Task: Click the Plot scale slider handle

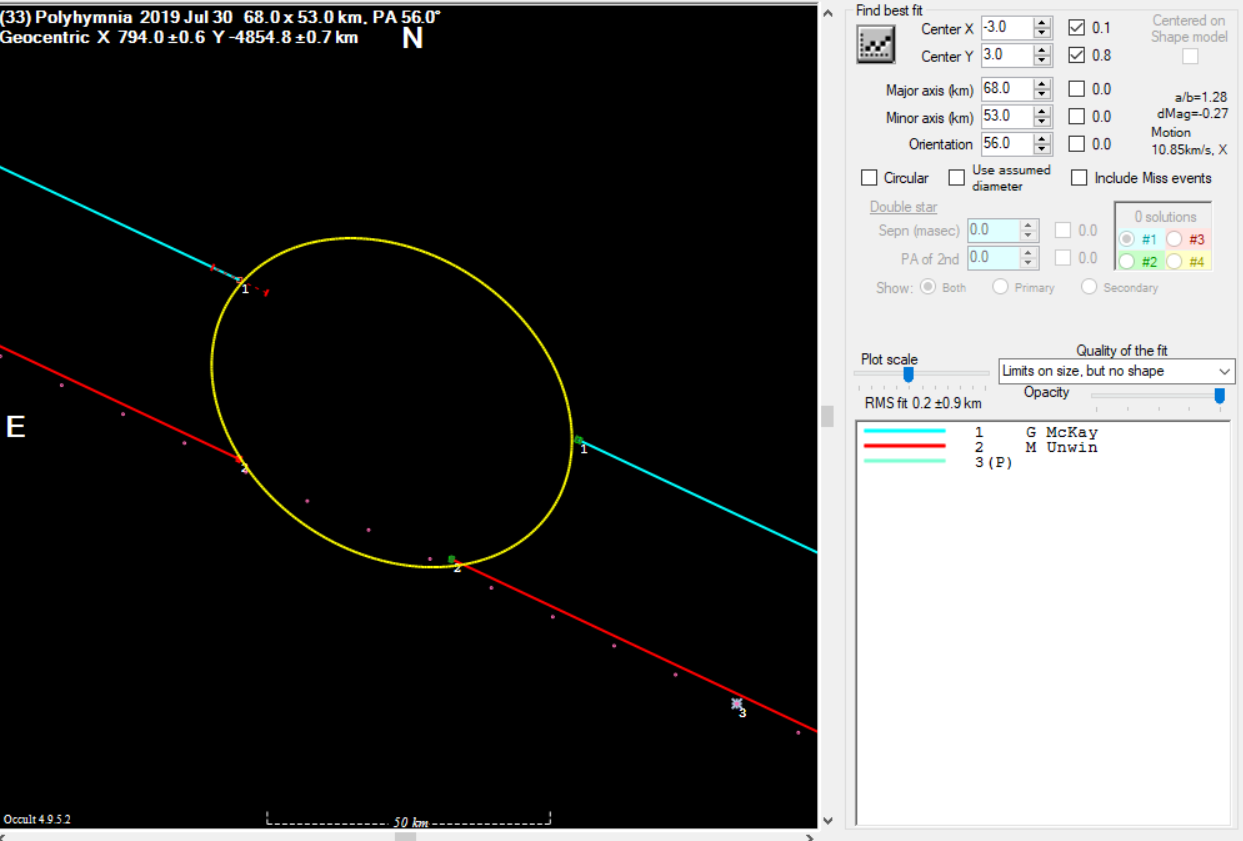Action: [908, 375]
